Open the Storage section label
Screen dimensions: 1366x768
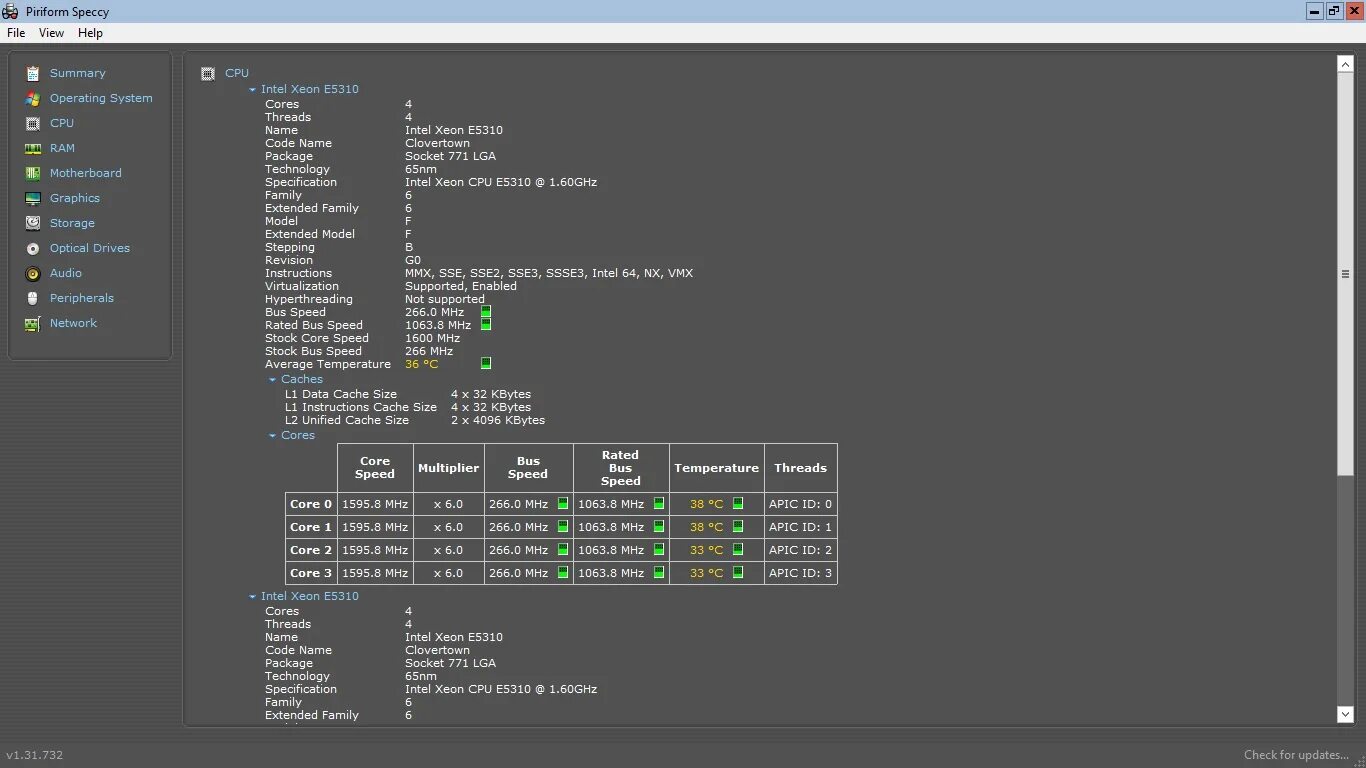pyautogui.click(x=72, y=223)
